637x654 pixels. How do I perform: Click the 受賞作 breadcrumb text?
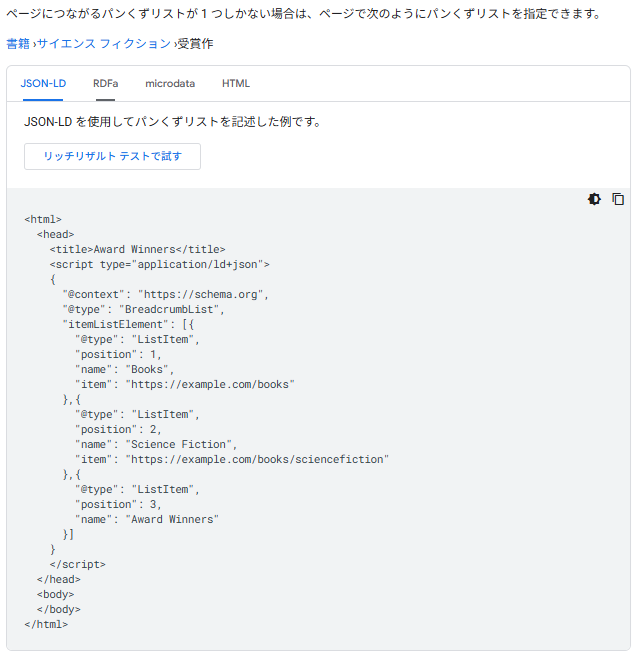point(195,43)
